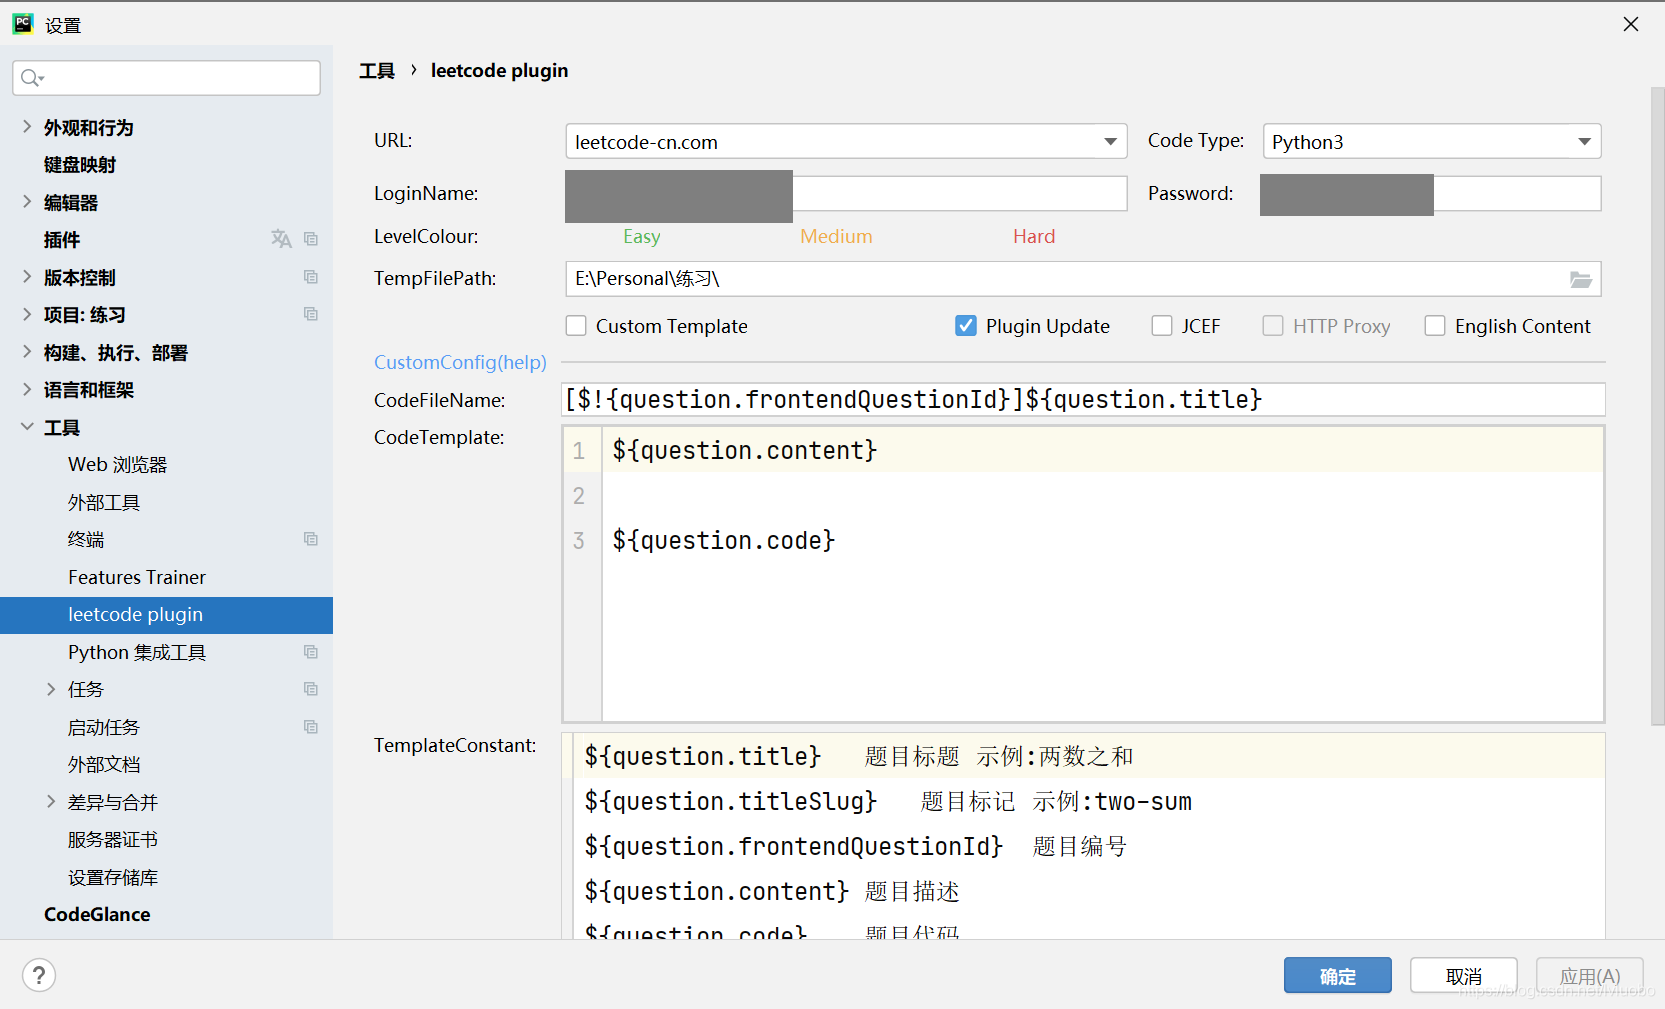Open help with the question mark button
The height and width of the screenshot is (1009, 1665).
coord(39,975)
